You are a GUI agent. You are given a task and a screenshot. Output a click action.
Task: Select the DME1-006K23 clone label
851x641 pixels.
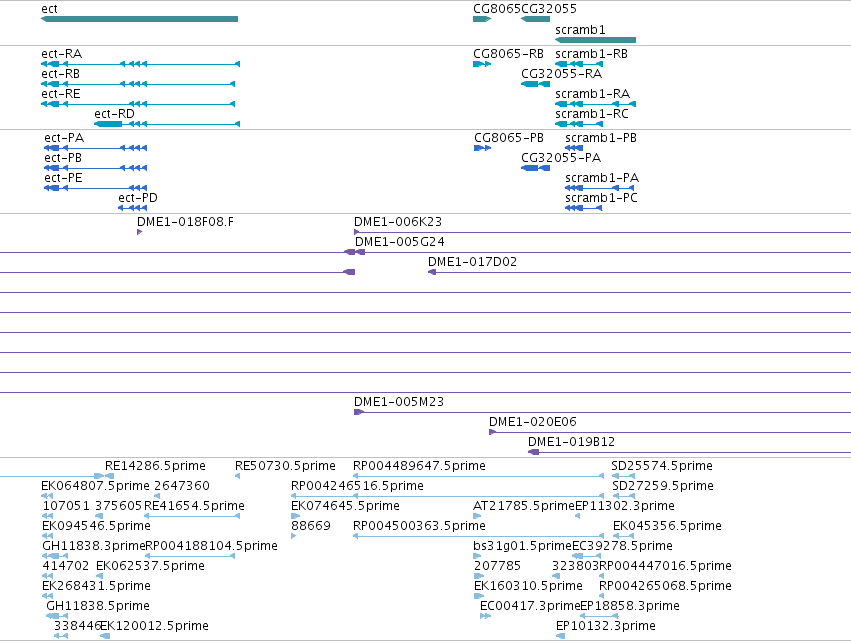click(x=398, y=222)
